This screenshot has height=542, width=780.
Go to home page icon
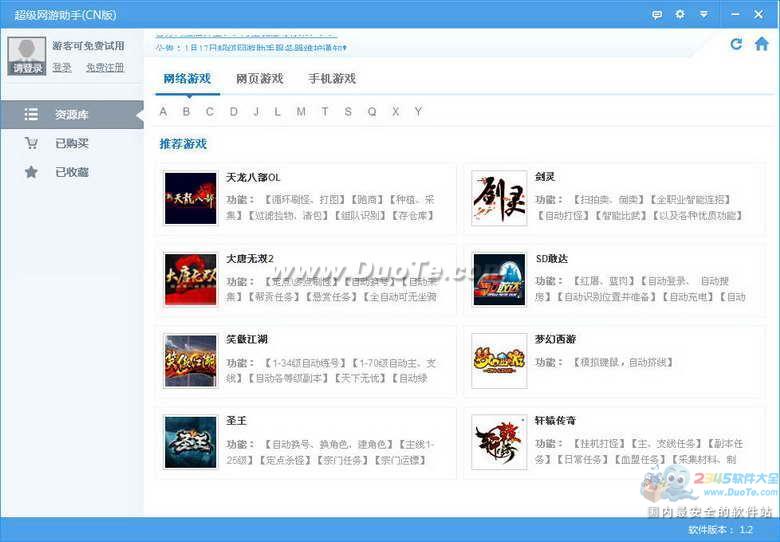coord(761,44)
